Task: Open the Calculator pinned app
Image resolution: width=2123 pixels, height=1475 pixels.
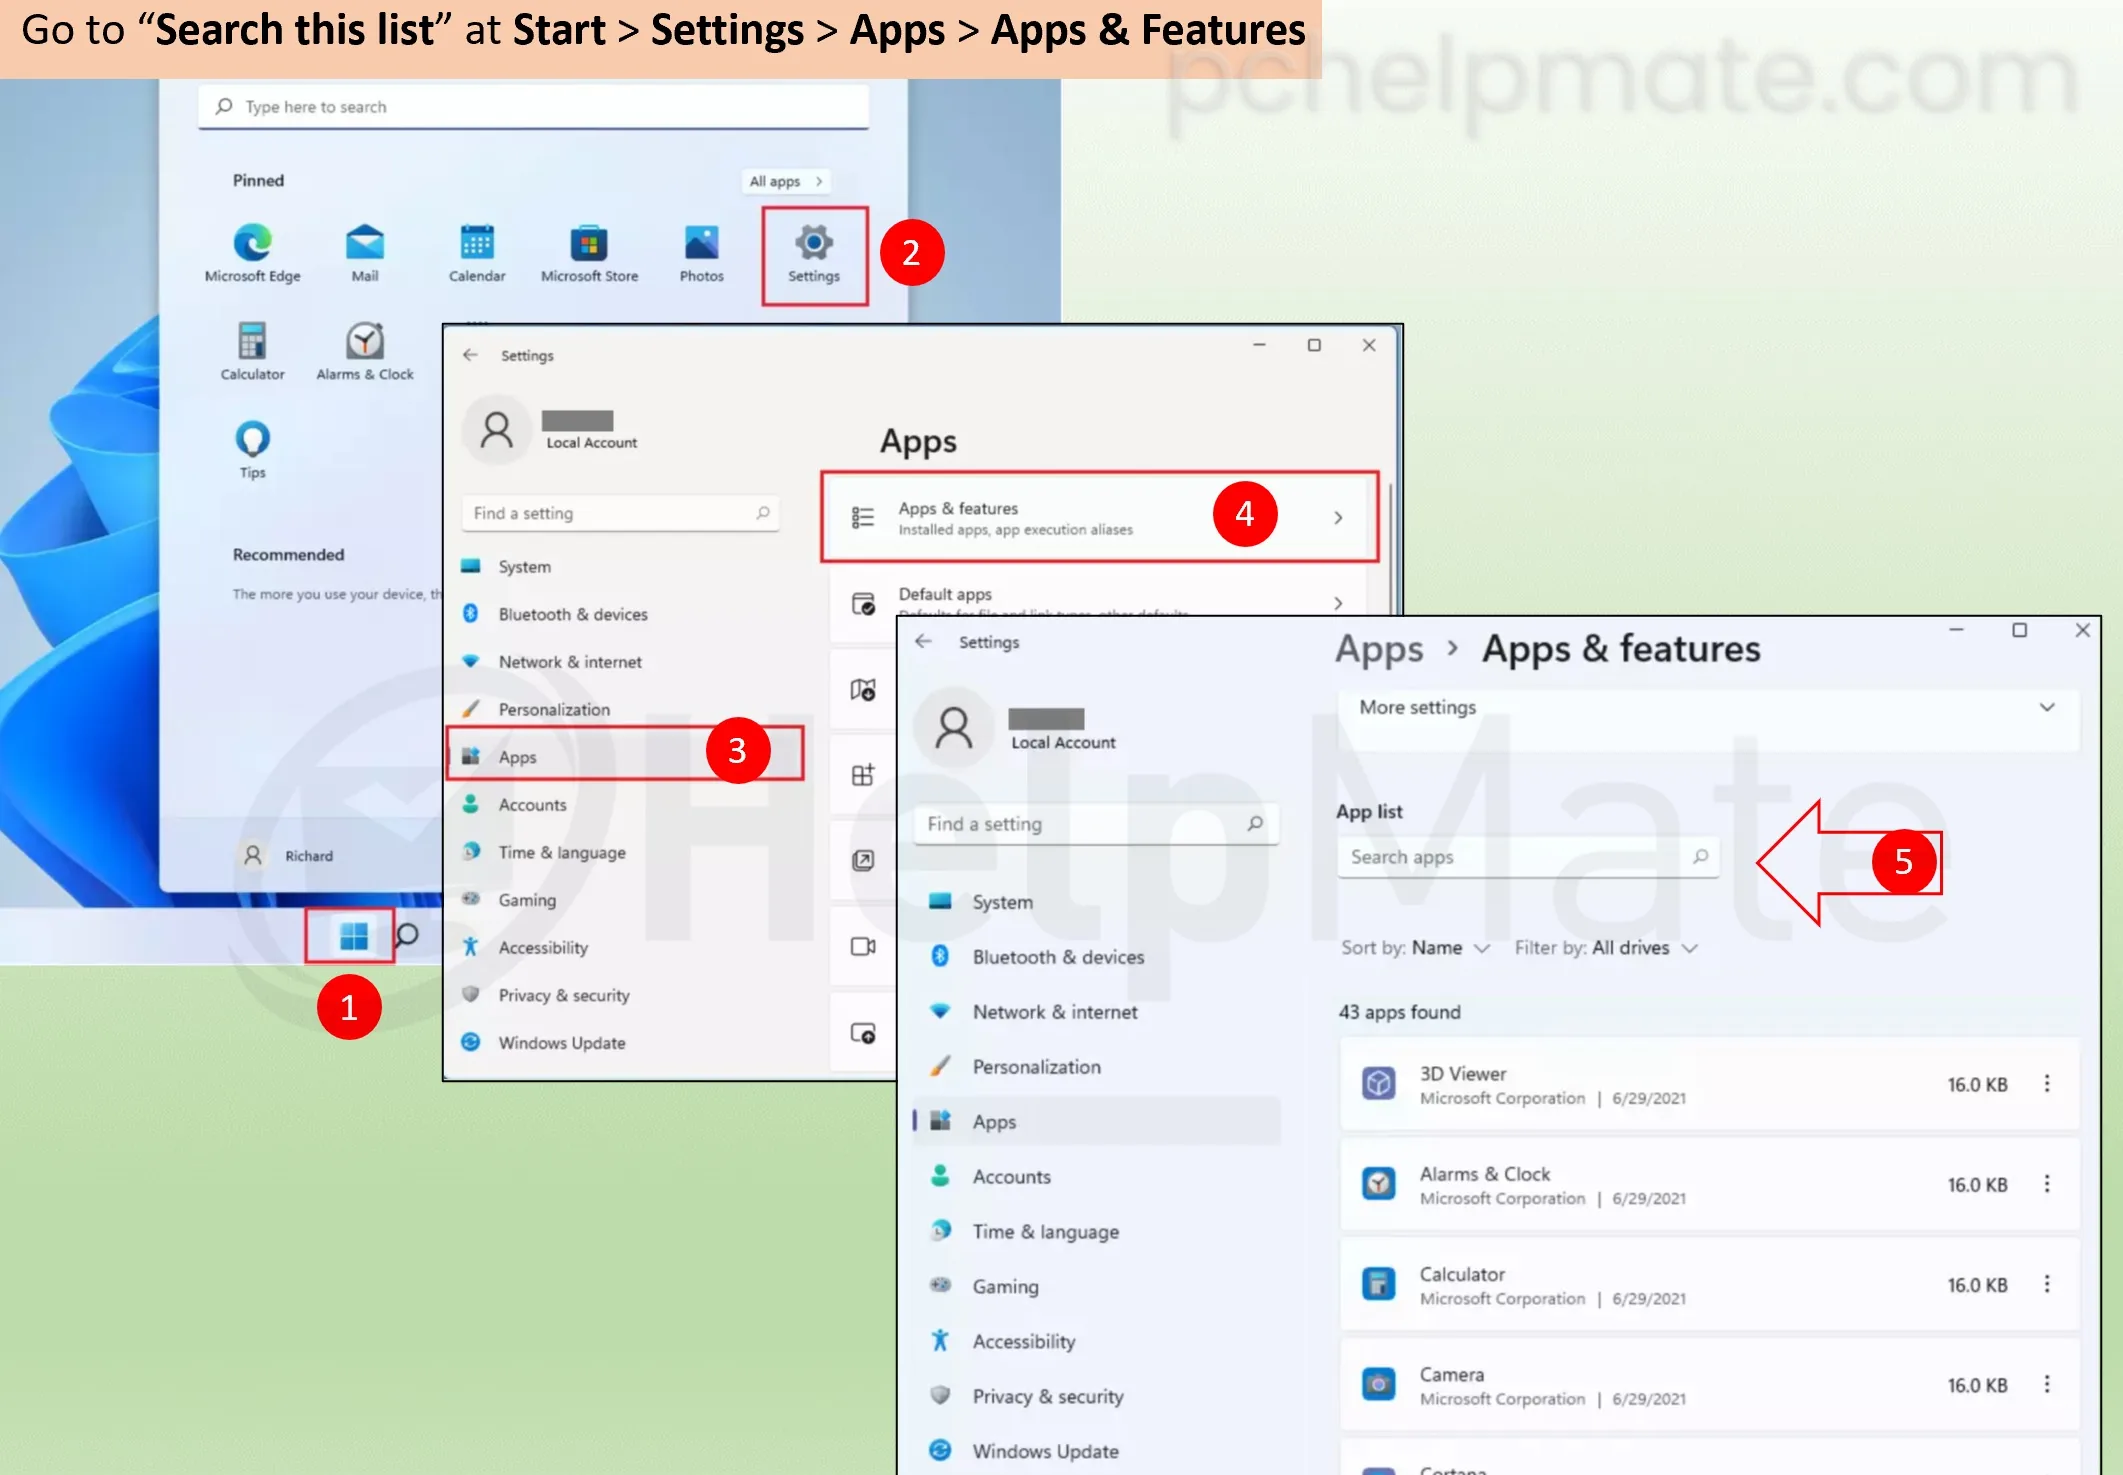Action: [x=252, y=351]
